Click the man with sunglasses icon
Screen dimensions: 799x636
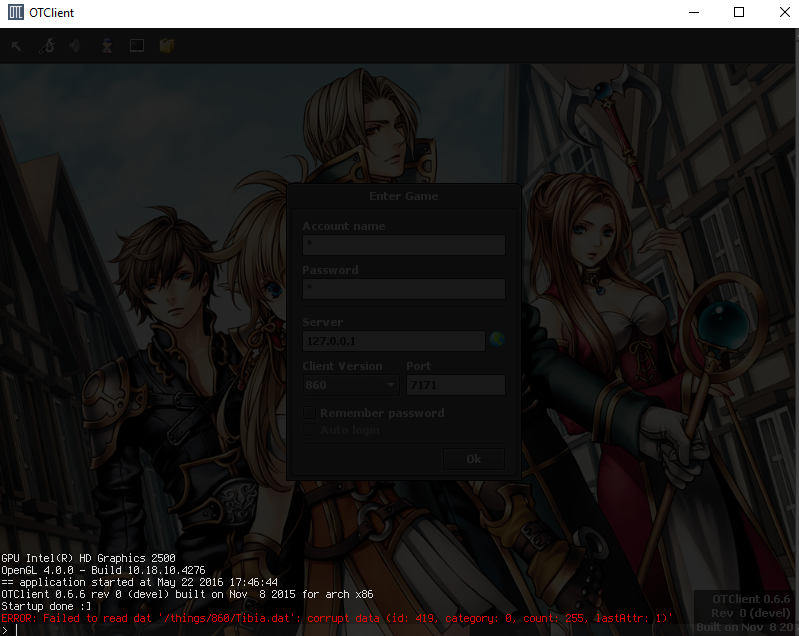[x=106, y=46]
